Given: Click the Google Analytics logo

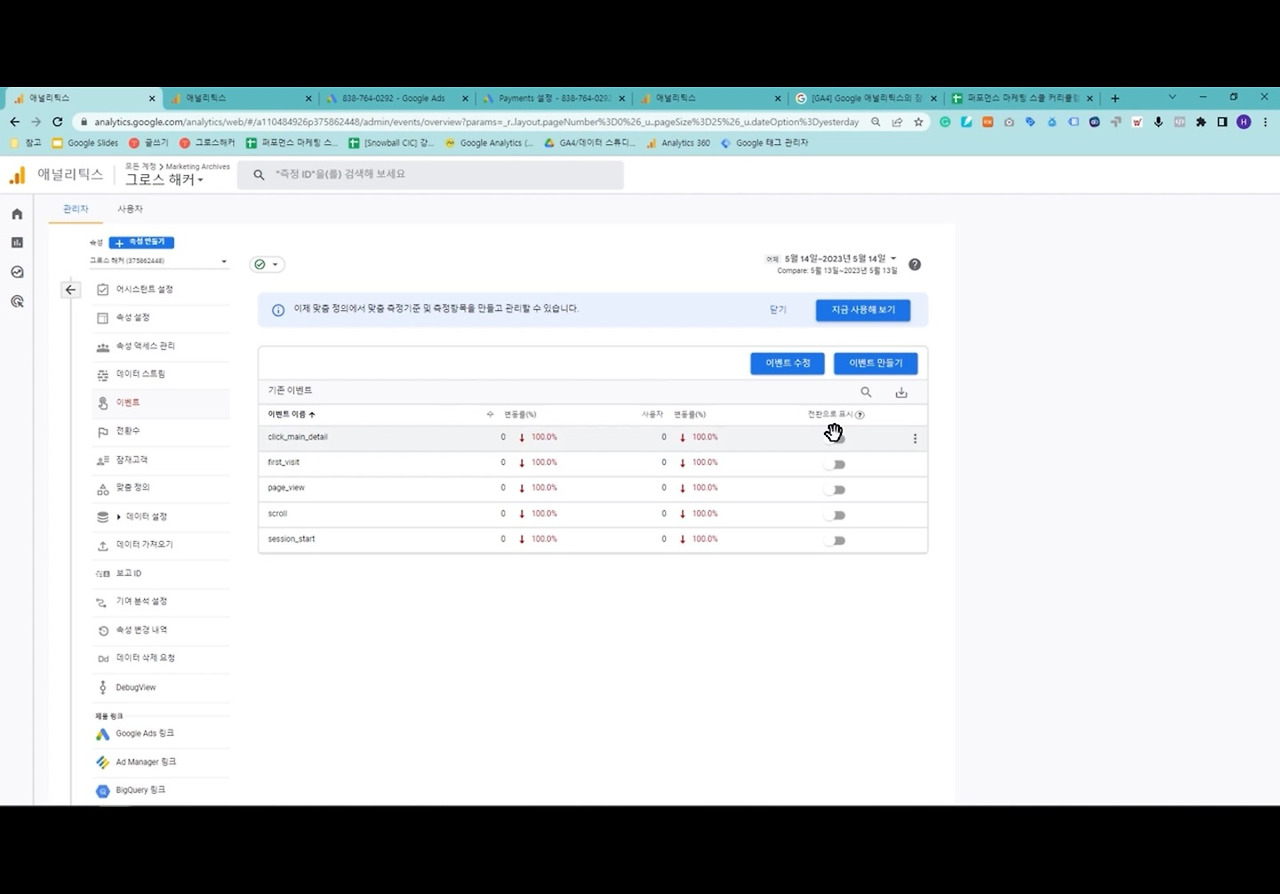Looking at the screenshot, I should coord(17,176).
